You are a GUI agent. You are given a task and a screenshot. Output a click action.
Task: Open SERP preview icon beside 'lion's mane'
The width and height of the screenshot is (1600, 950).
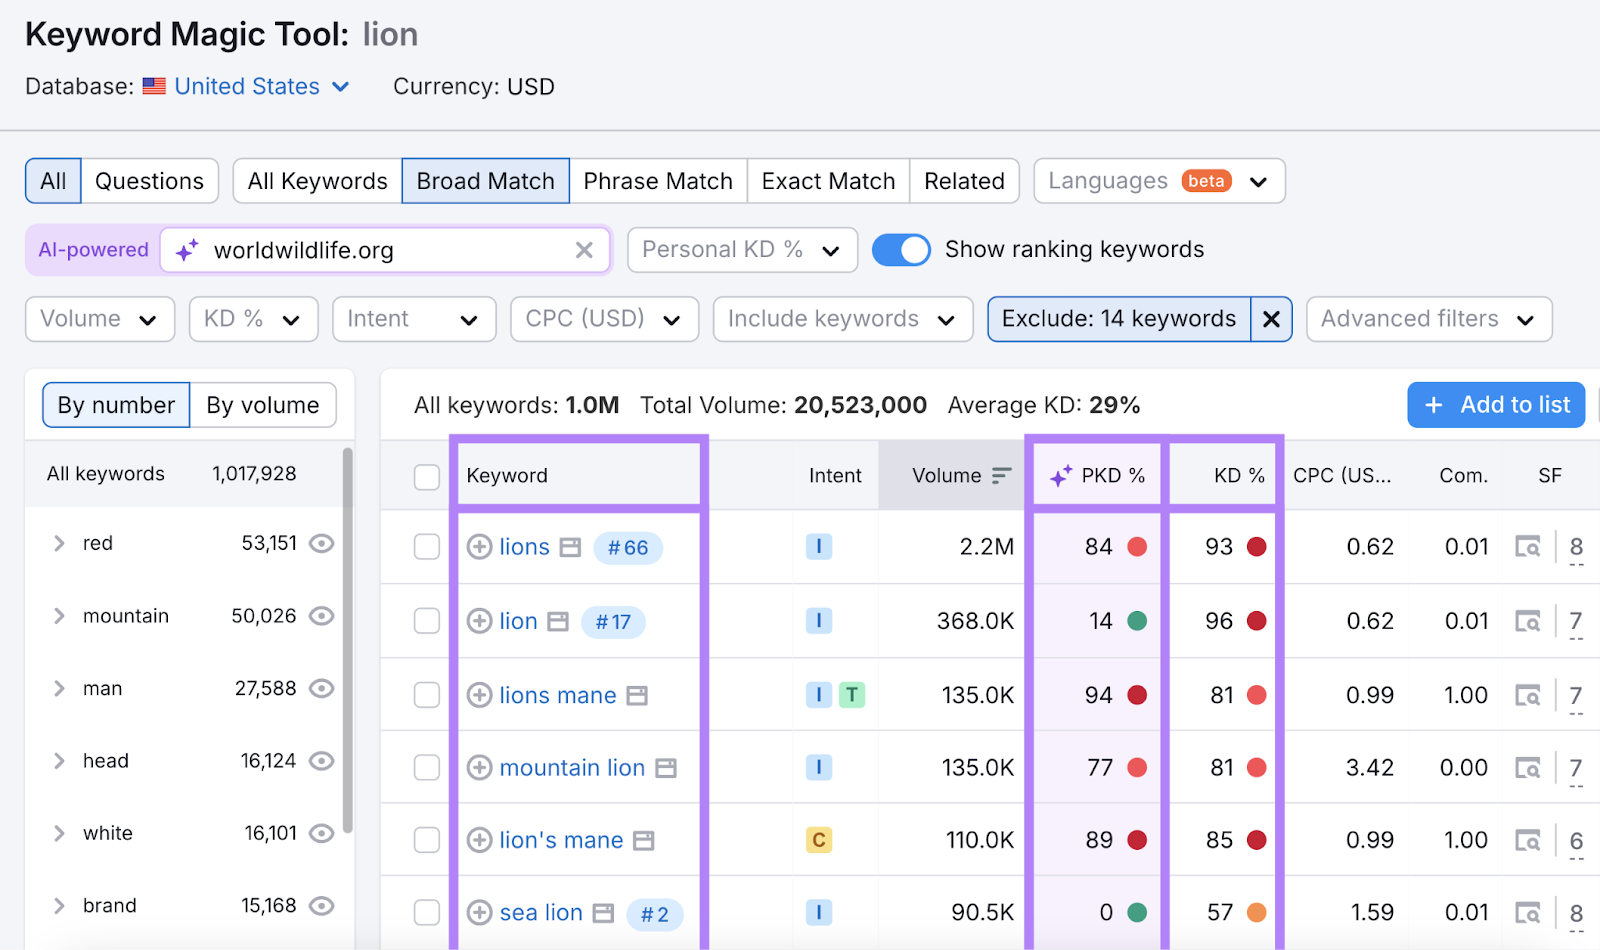644,840
